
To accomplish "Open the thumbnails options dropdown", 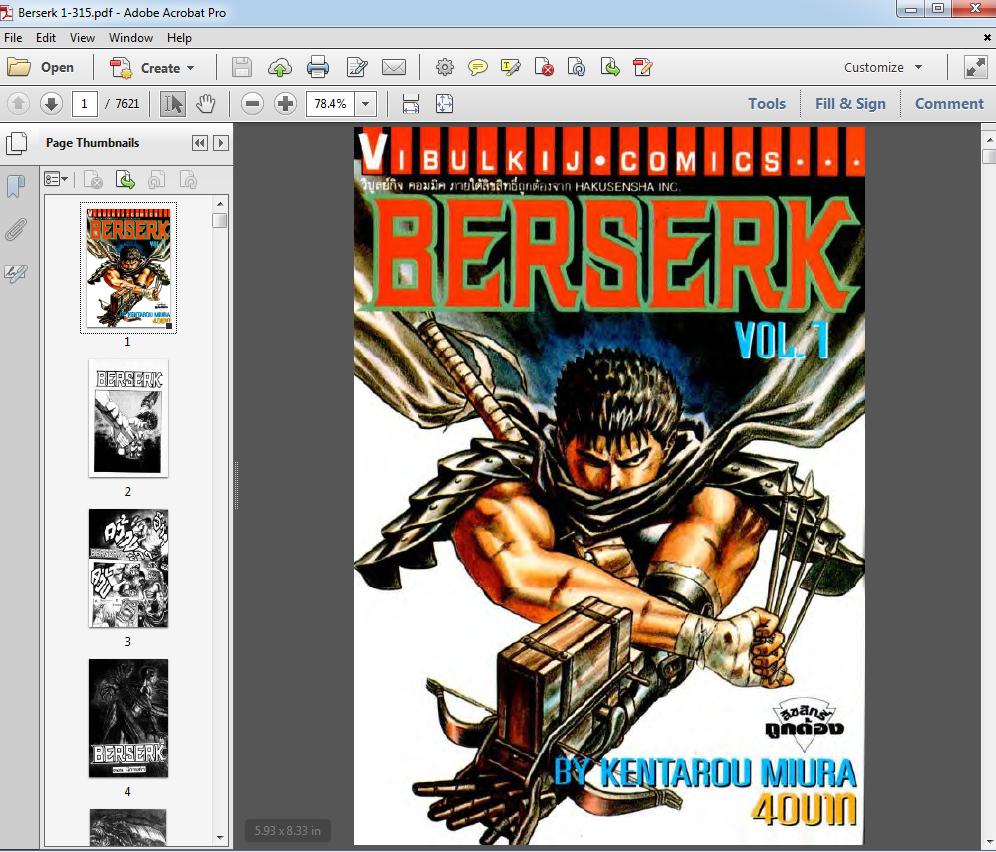I will [x=56, y=180].
